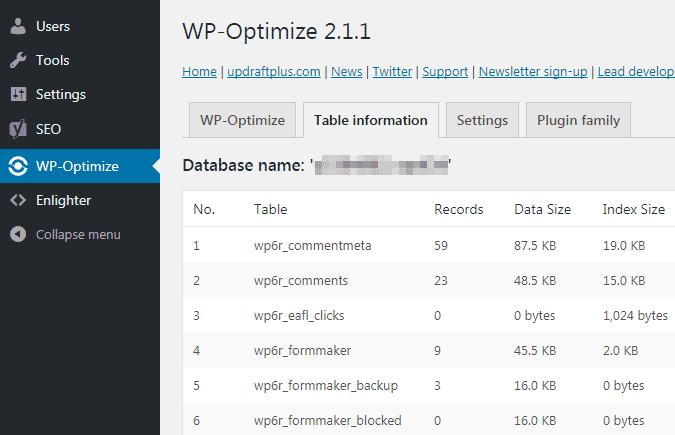Open the Twitter link
The image size is (675, 435).
pos(392,71)
